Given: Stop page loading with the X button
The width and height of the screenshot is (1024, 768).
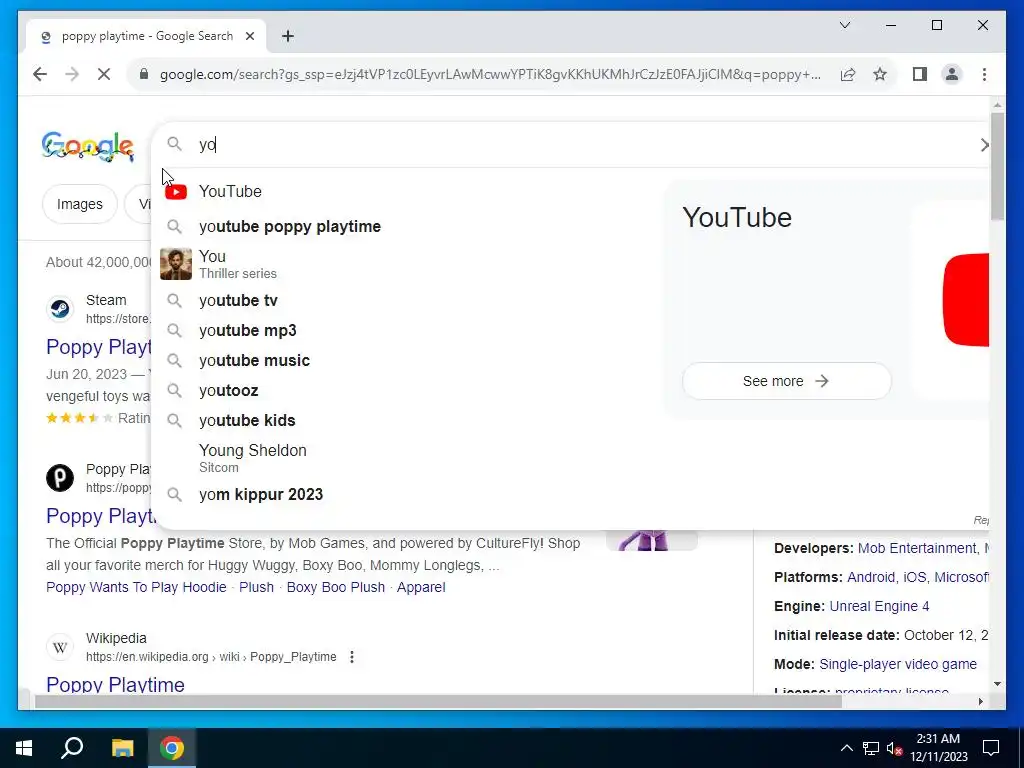Looking at the screenshot, I should pyautogui.click(x=104, y=74).
